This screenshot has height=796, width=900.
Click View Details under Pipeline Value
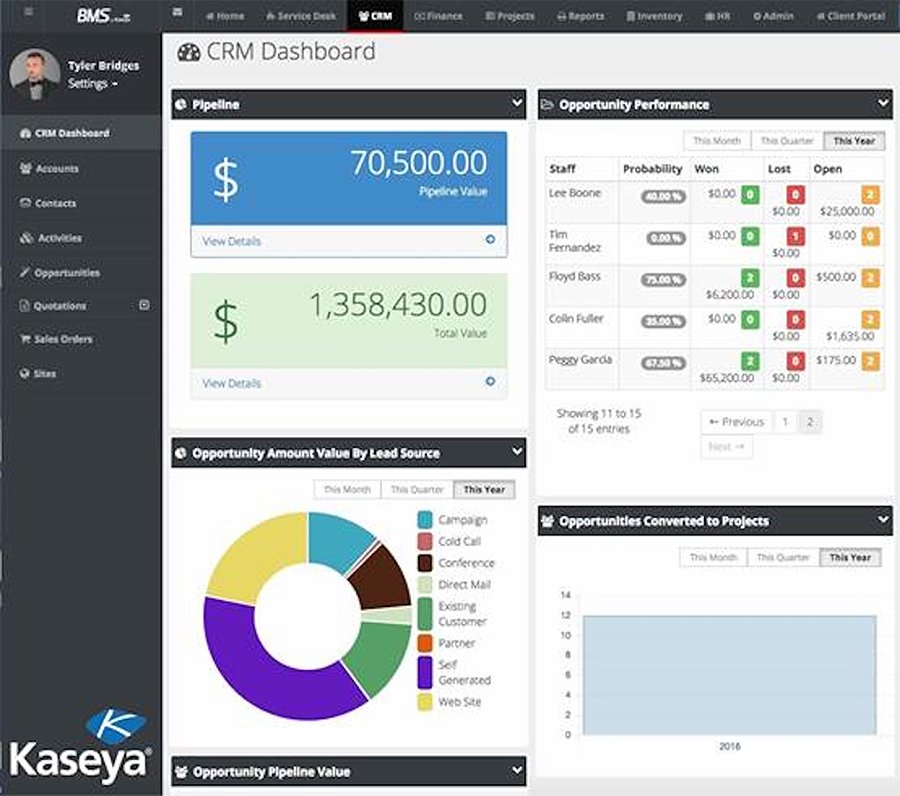(230, 241)
